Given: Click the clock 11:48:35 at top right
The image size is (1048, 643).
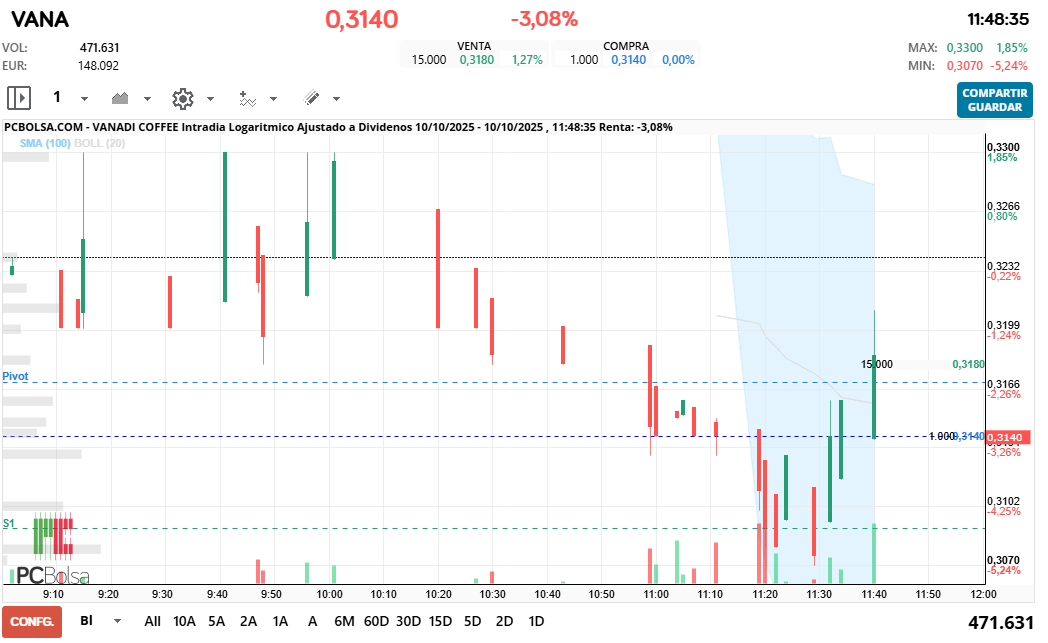Looking at the screenshot, I should [998, 19].
